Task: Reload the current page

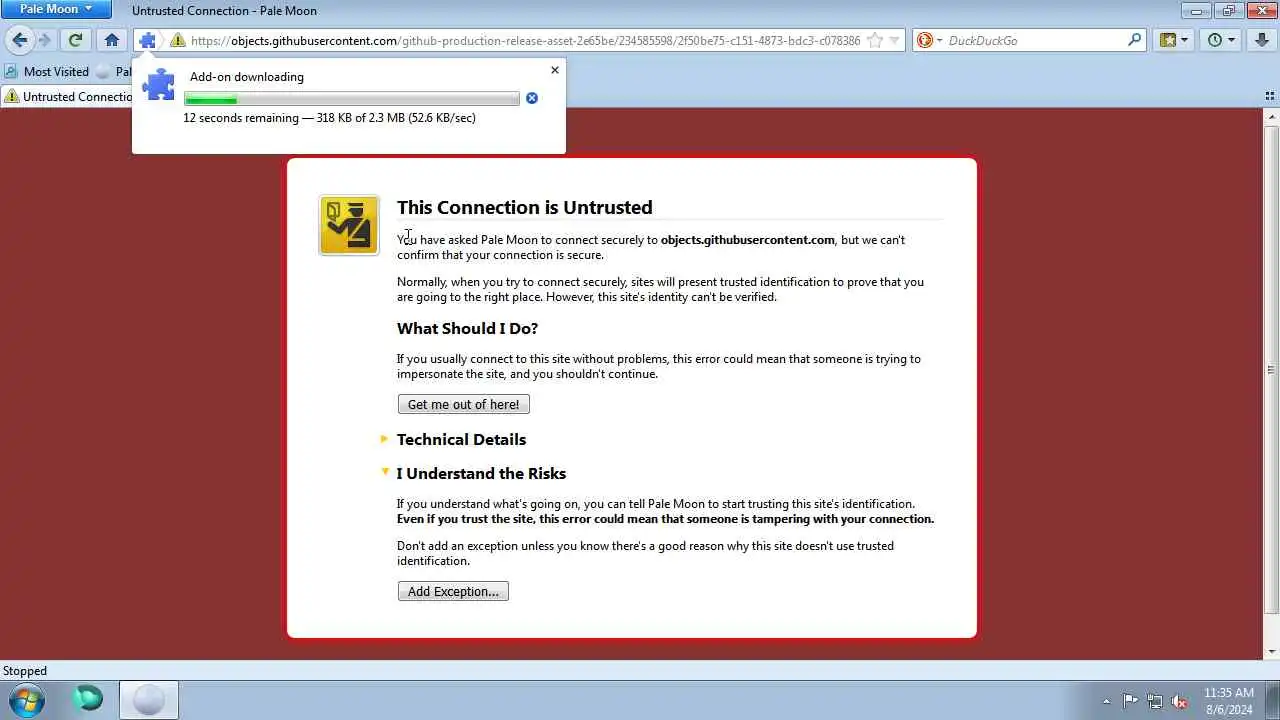Action: 75,40
